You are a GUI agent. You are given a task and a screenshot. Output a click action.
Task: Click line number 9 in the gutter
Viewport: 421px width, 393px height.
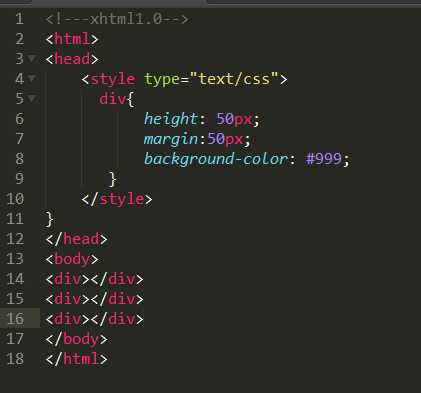click(20, 179)
